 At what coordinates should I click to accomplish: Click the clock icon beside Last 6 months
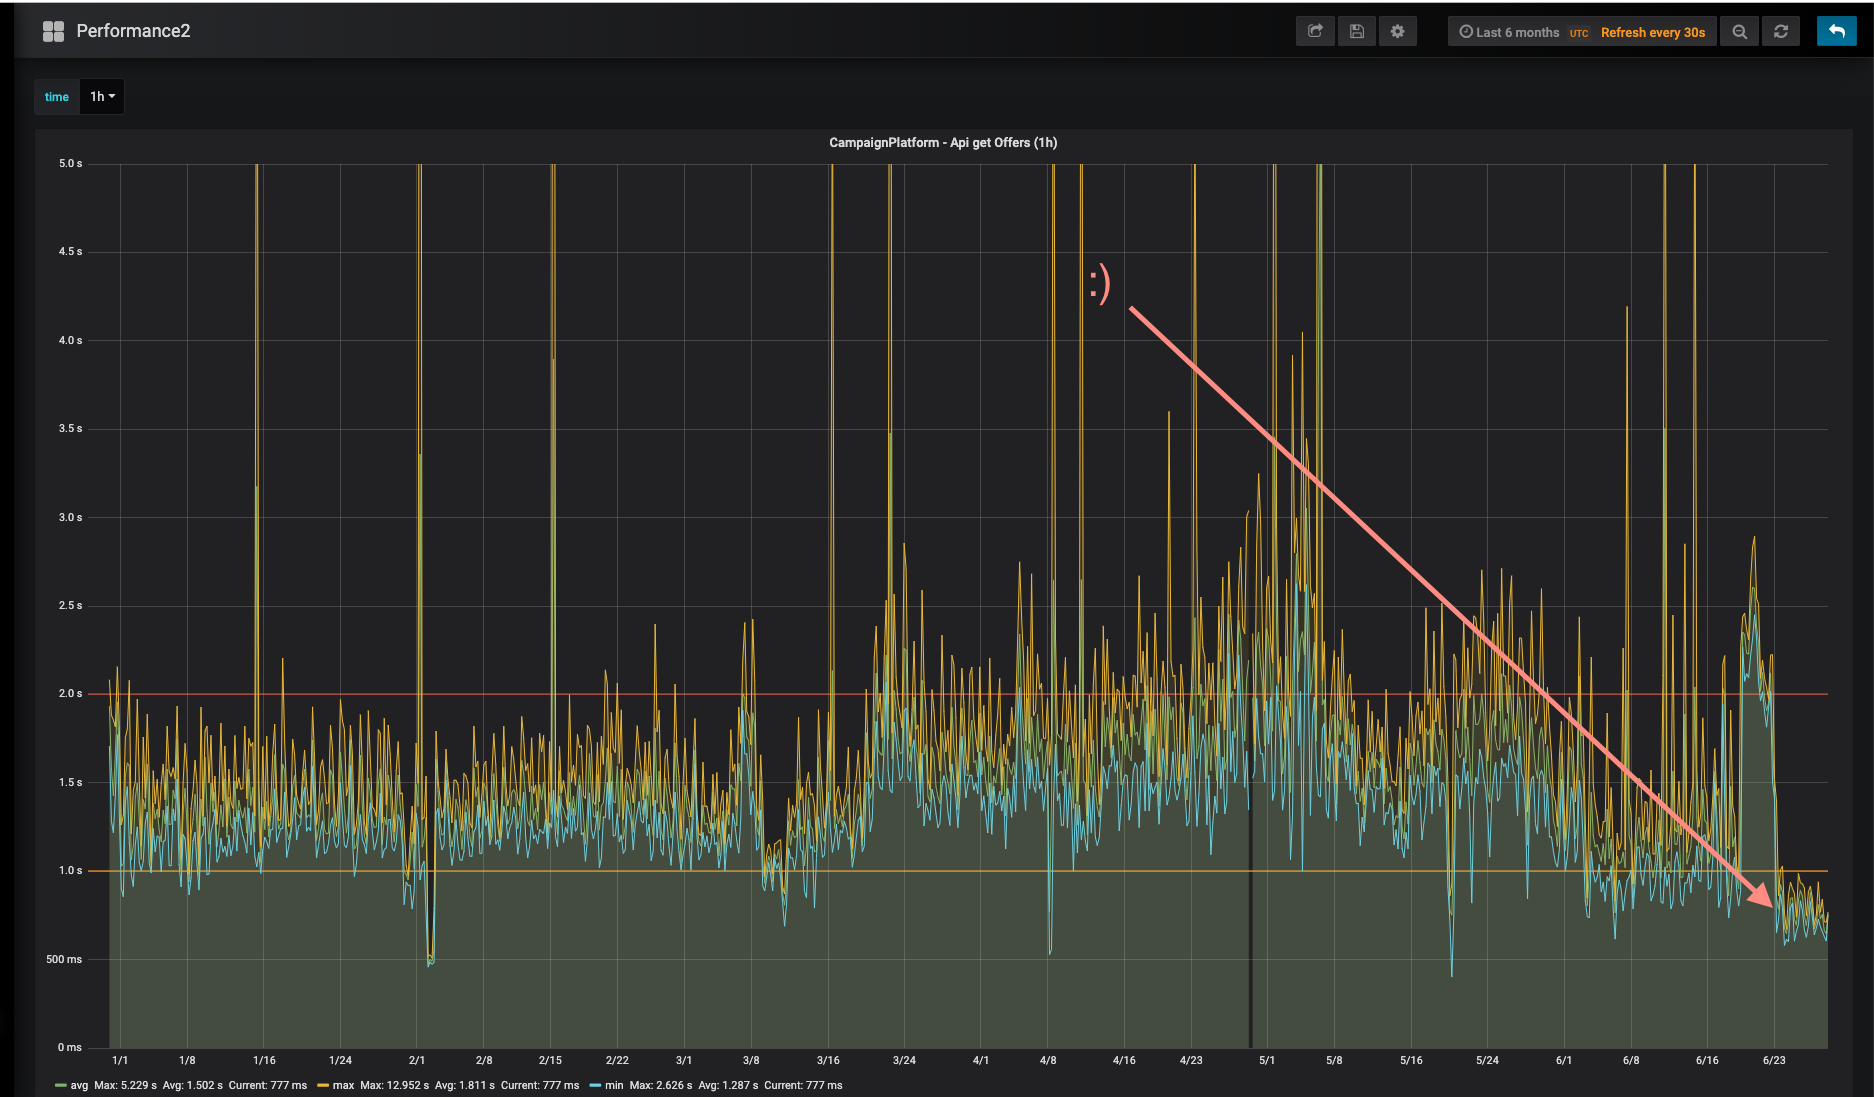pyautogui.click(x=1466, y=32)
